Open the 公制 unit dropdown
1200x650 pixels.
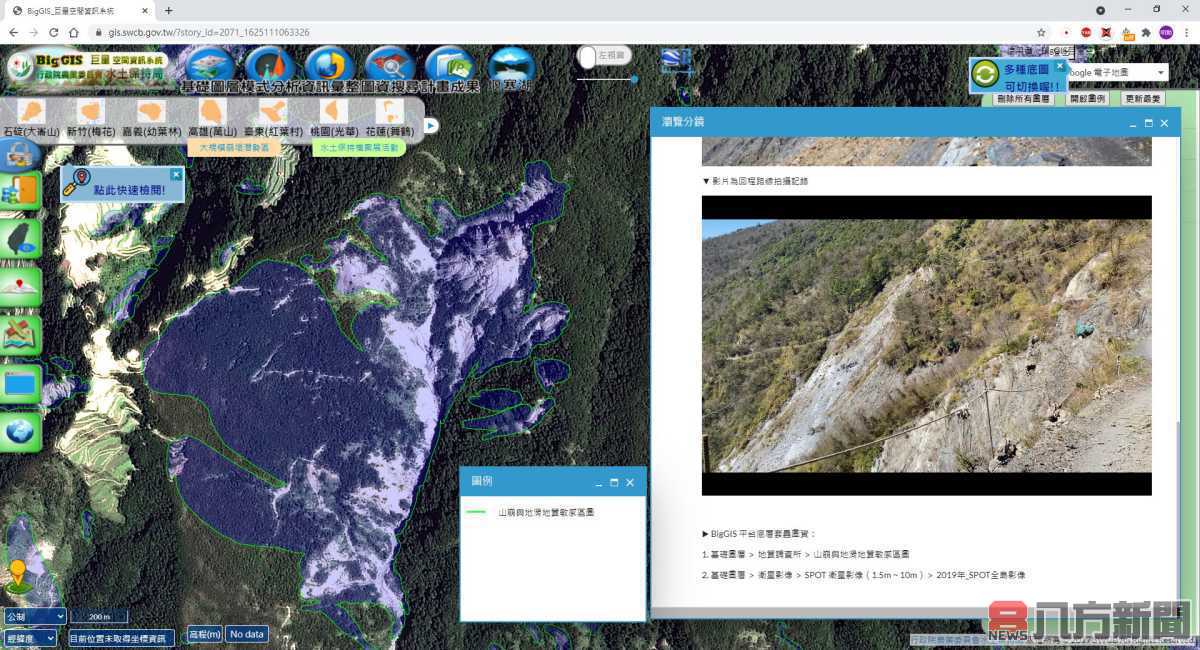click(x=34, y=616)
